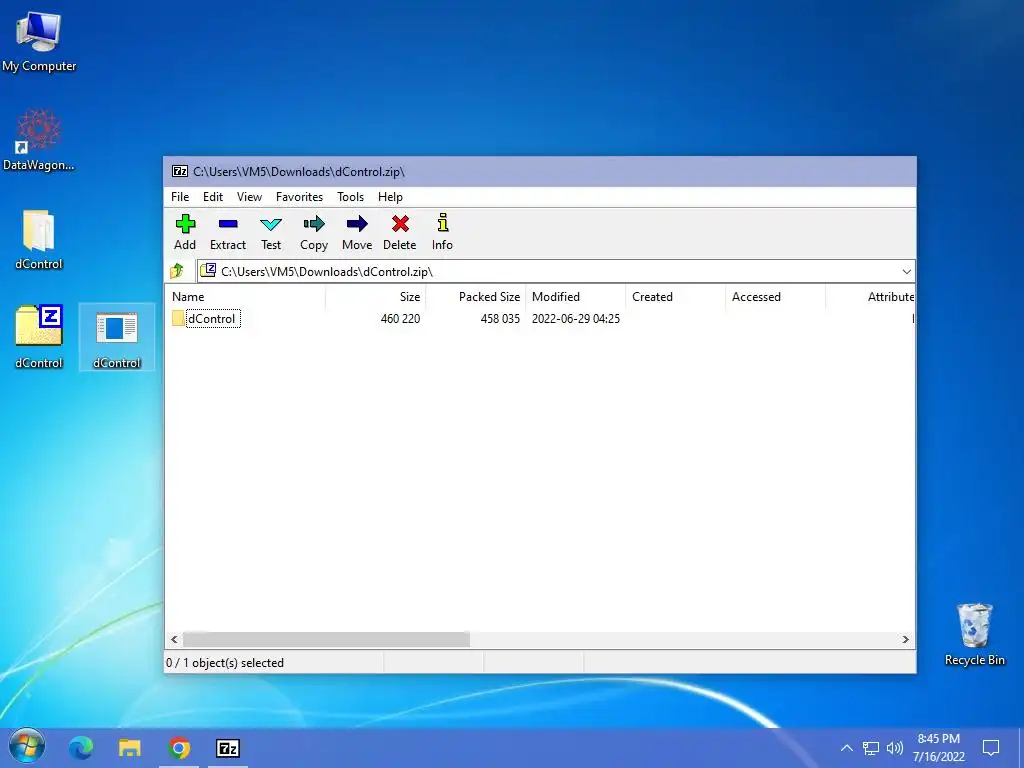1024x768 pixels.
Task: Expand the address bar path dropdown
Action: tap(906, 272)
